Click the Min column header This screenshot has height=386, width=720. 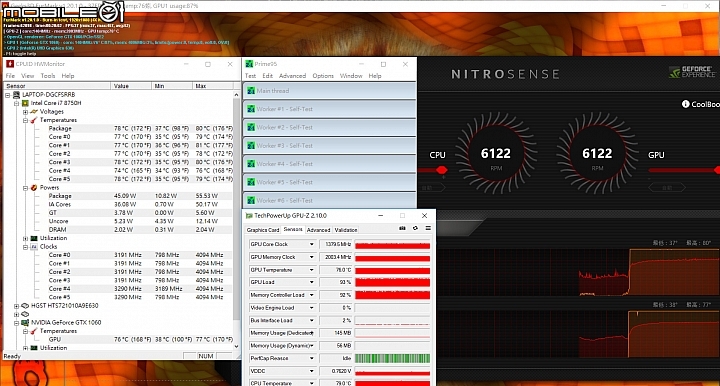[172, 86]
